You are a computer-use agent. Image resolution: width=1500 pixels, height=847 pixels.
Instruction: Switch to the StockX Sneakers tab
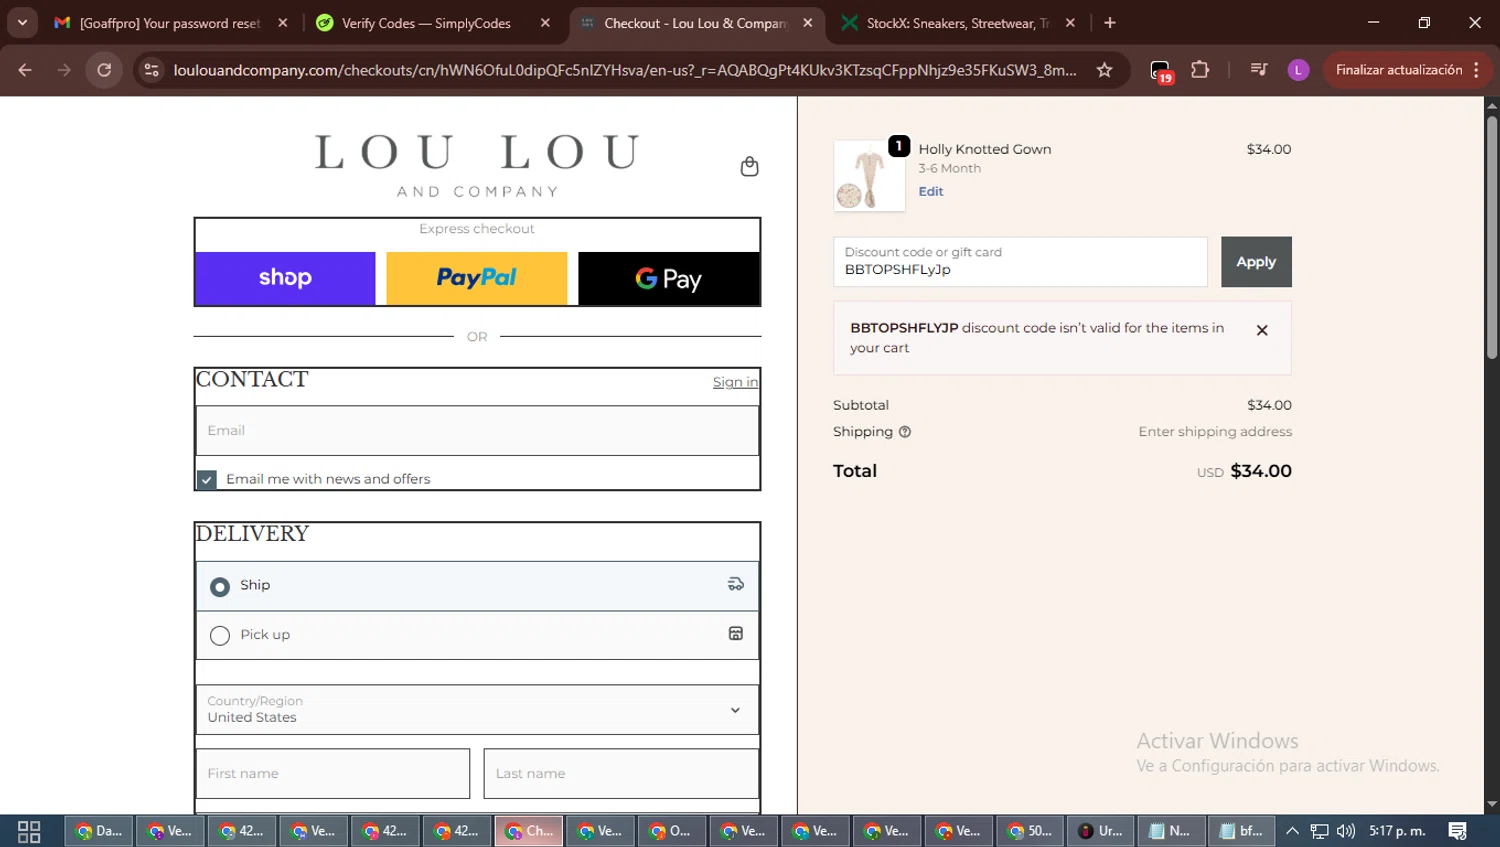click(x=958, y=23)
